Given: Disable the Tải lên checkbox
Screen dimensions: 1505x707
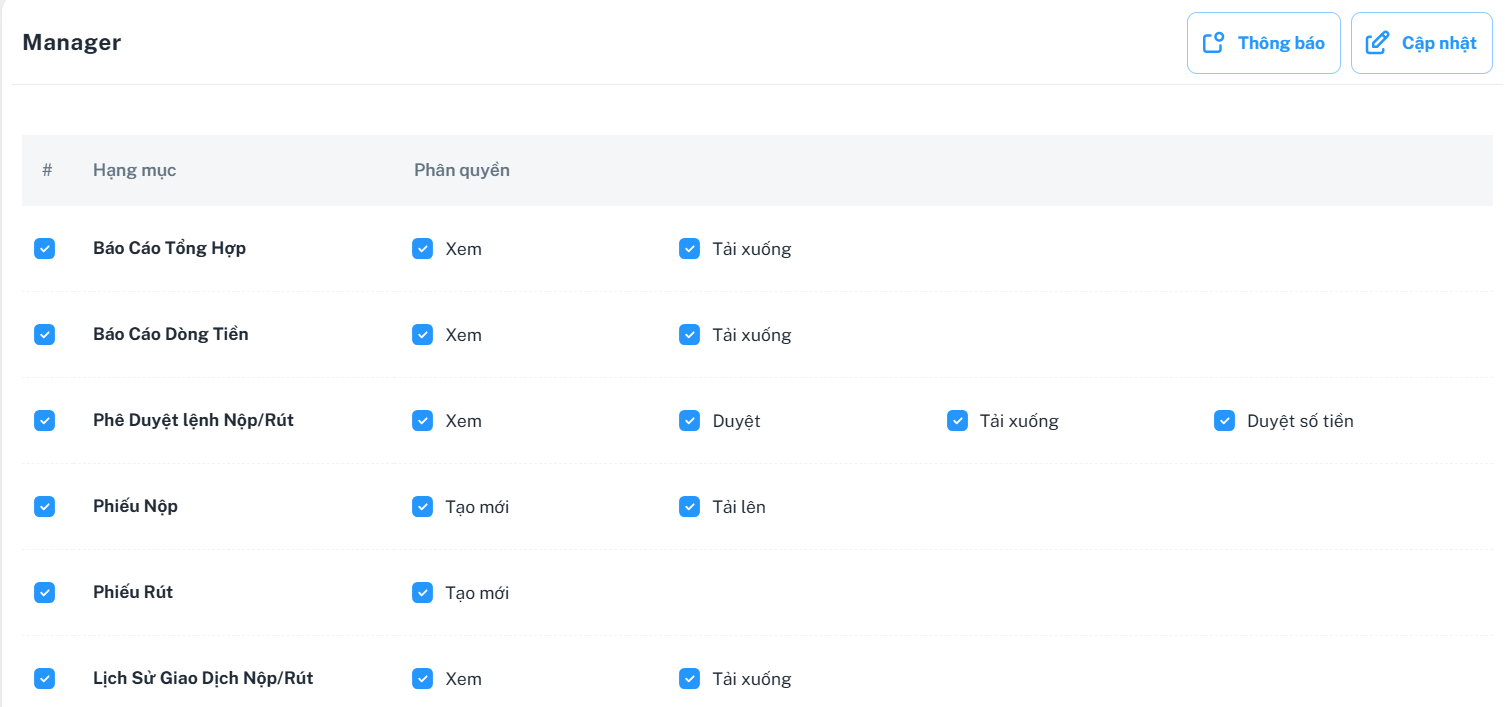Looking at the screenshot, I should click(x=689, y=507).
